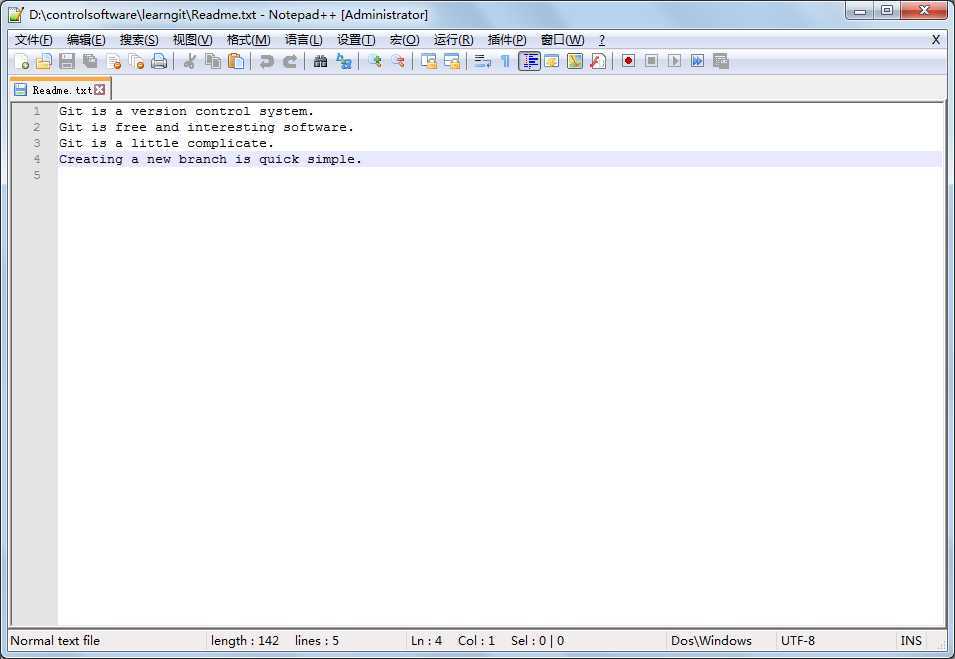This screenshot has height=659, width=955.
Task: Open the User Defined Language icon
Action: pyautogui.click(x=552, y=61)
